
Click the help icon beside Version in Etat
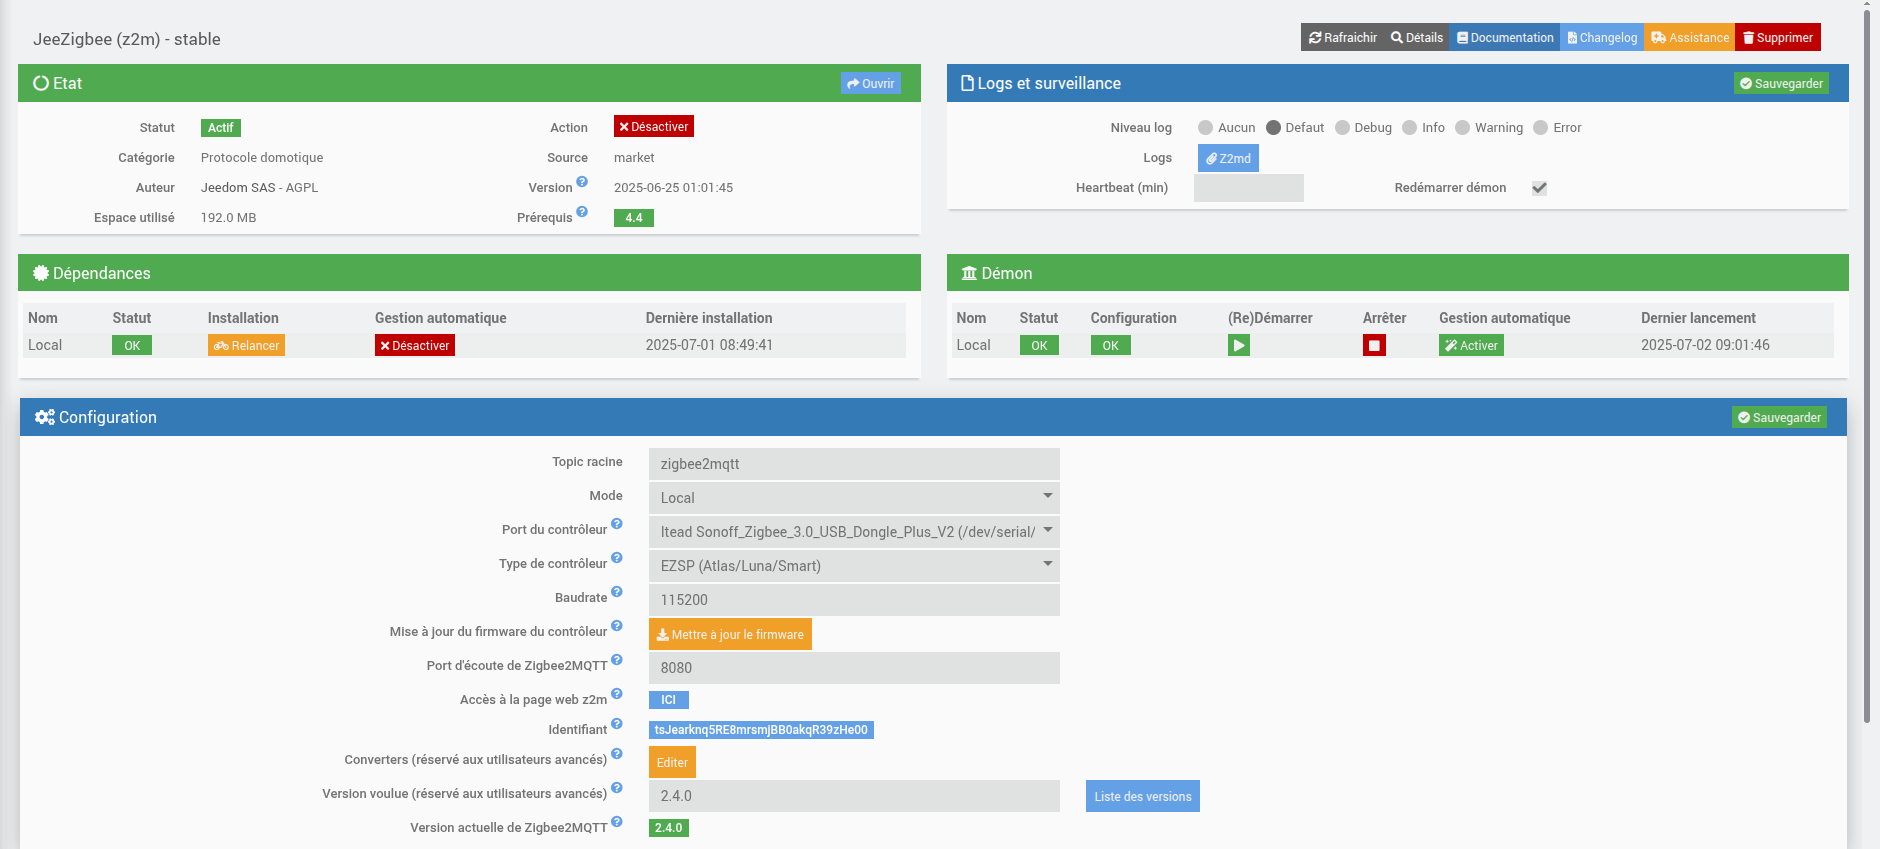582,182
